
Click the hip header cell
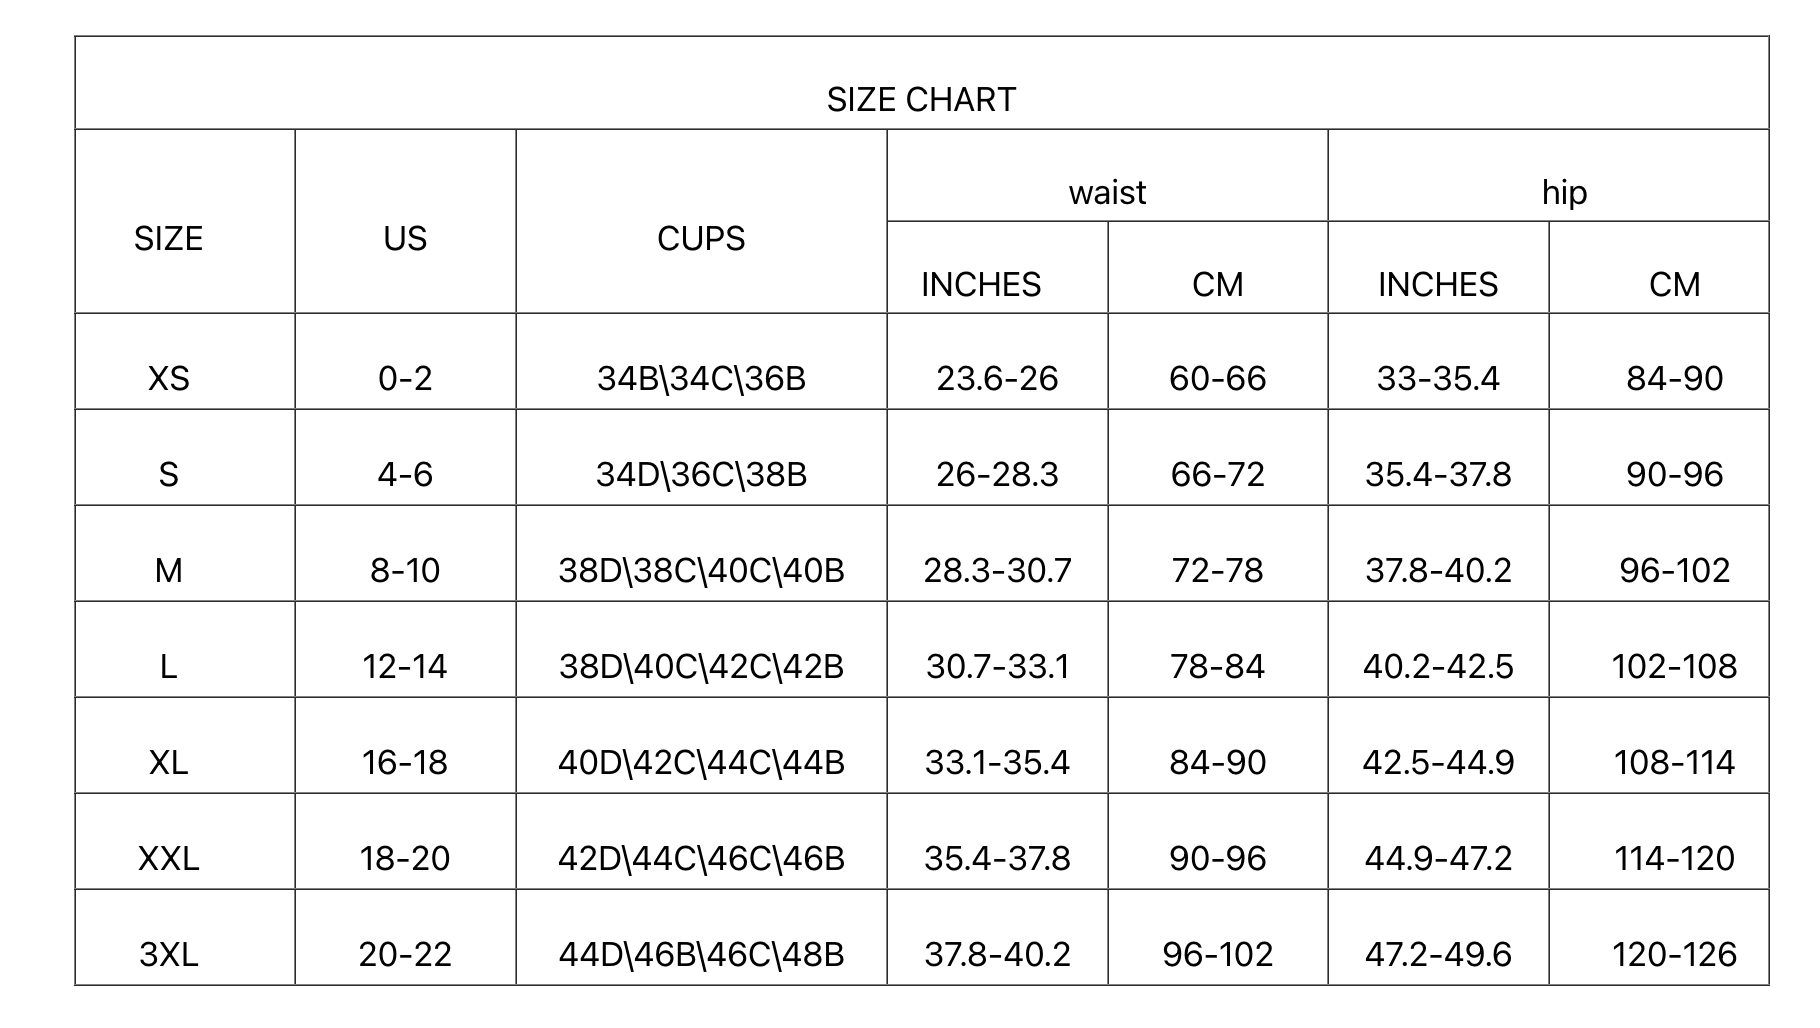[1564, 192]
